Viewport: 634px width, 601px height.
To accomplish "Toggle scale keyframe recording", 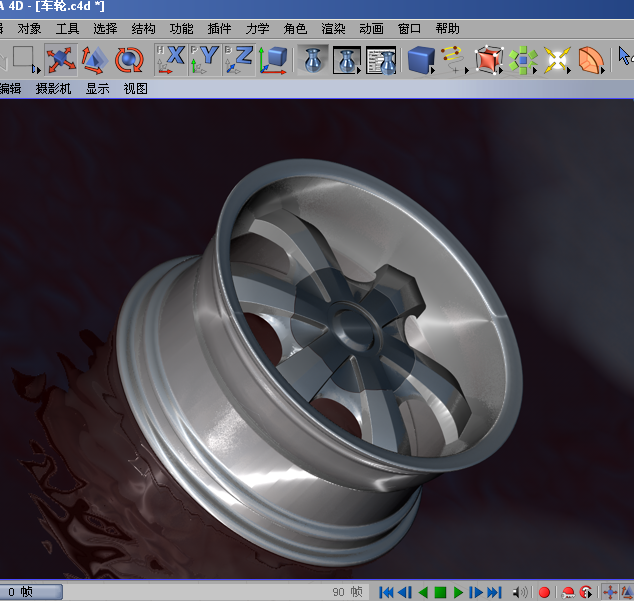I will (627, 593).
